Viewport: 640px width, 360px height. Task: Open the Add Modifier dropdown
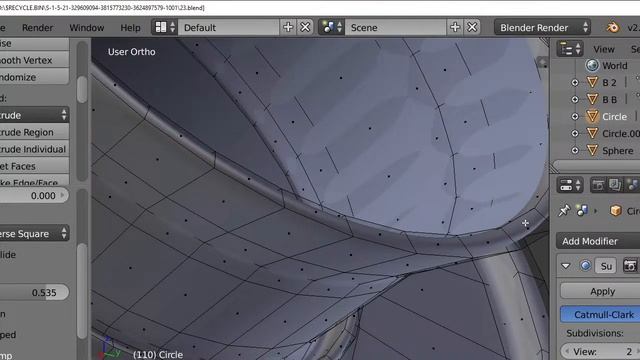(x=598, y=241)
